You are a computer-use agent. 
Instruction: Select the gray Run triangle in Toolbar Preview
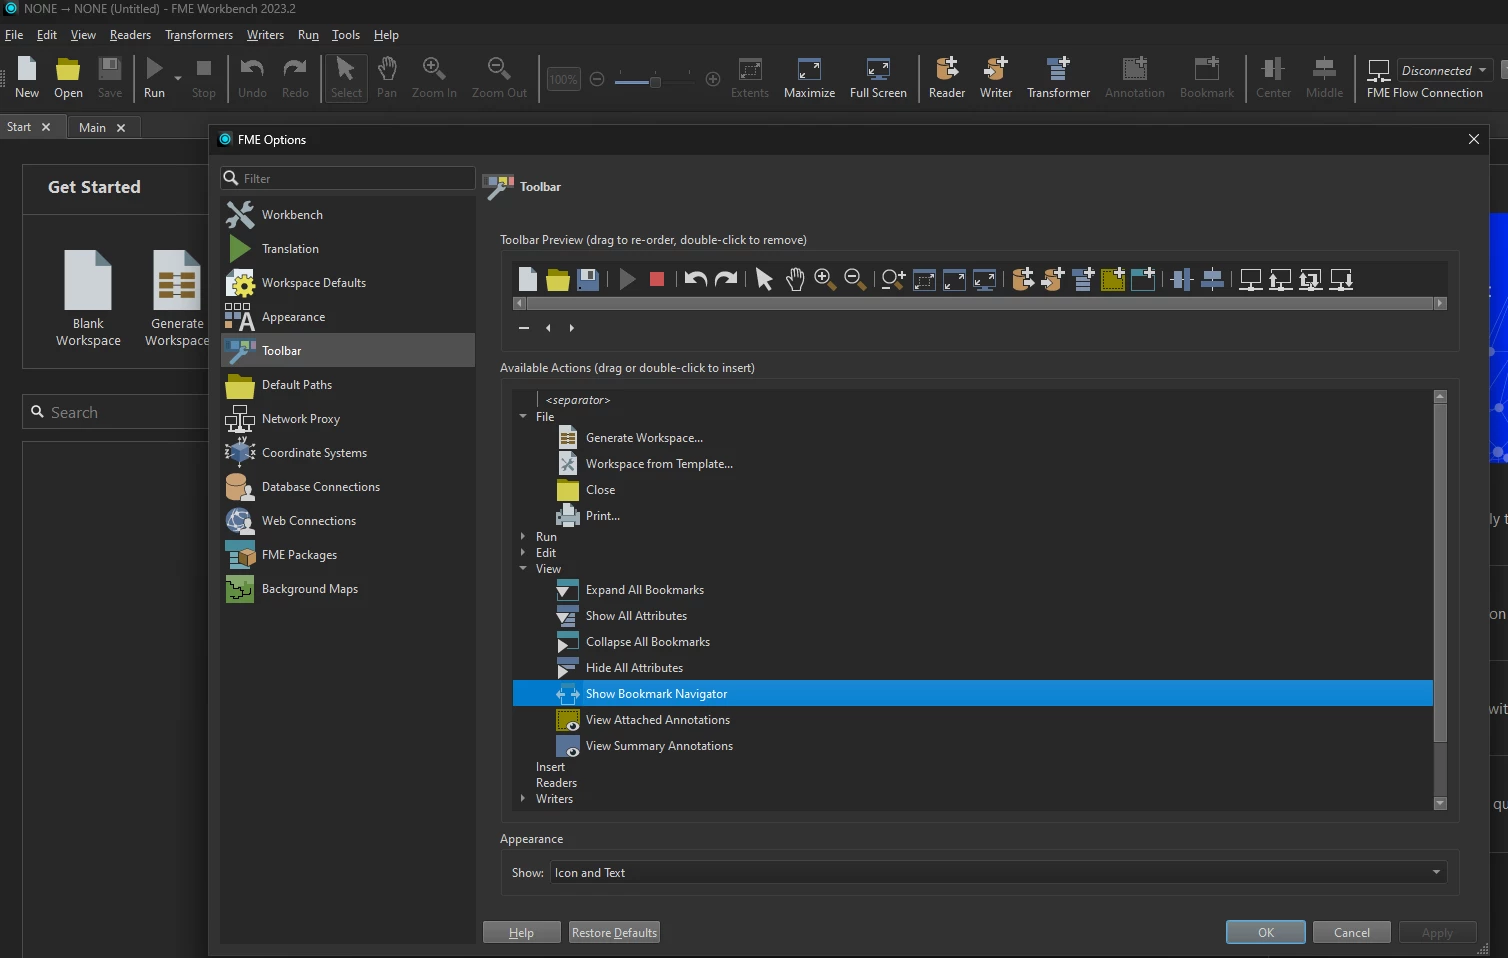tap(627, 279)
